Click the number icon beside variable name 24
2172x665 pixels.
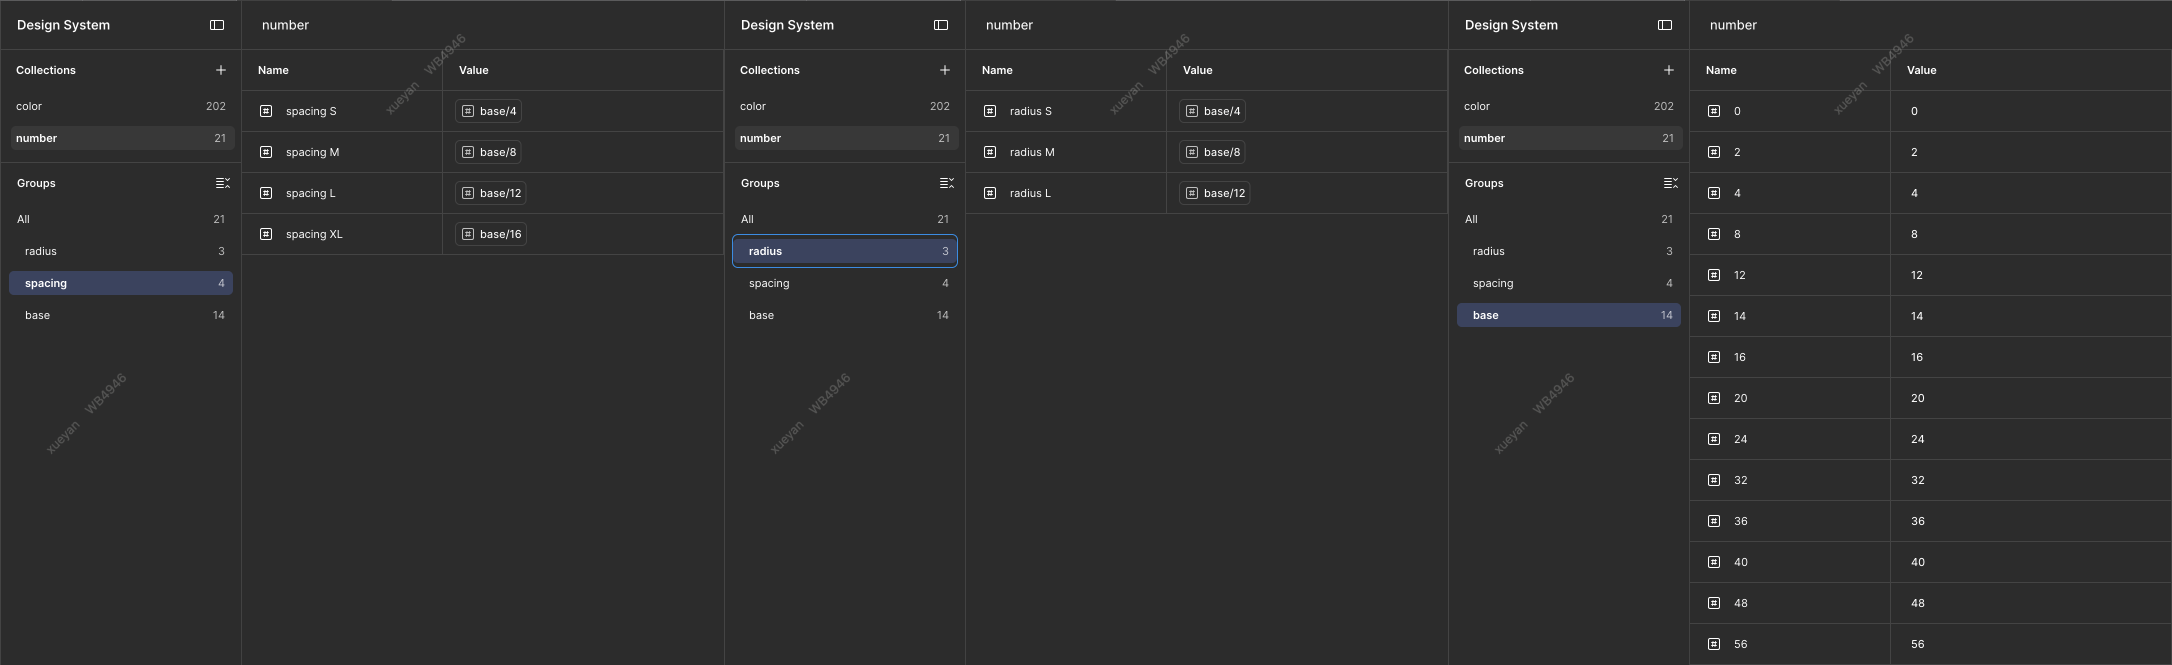click(x=1714, y=439)
